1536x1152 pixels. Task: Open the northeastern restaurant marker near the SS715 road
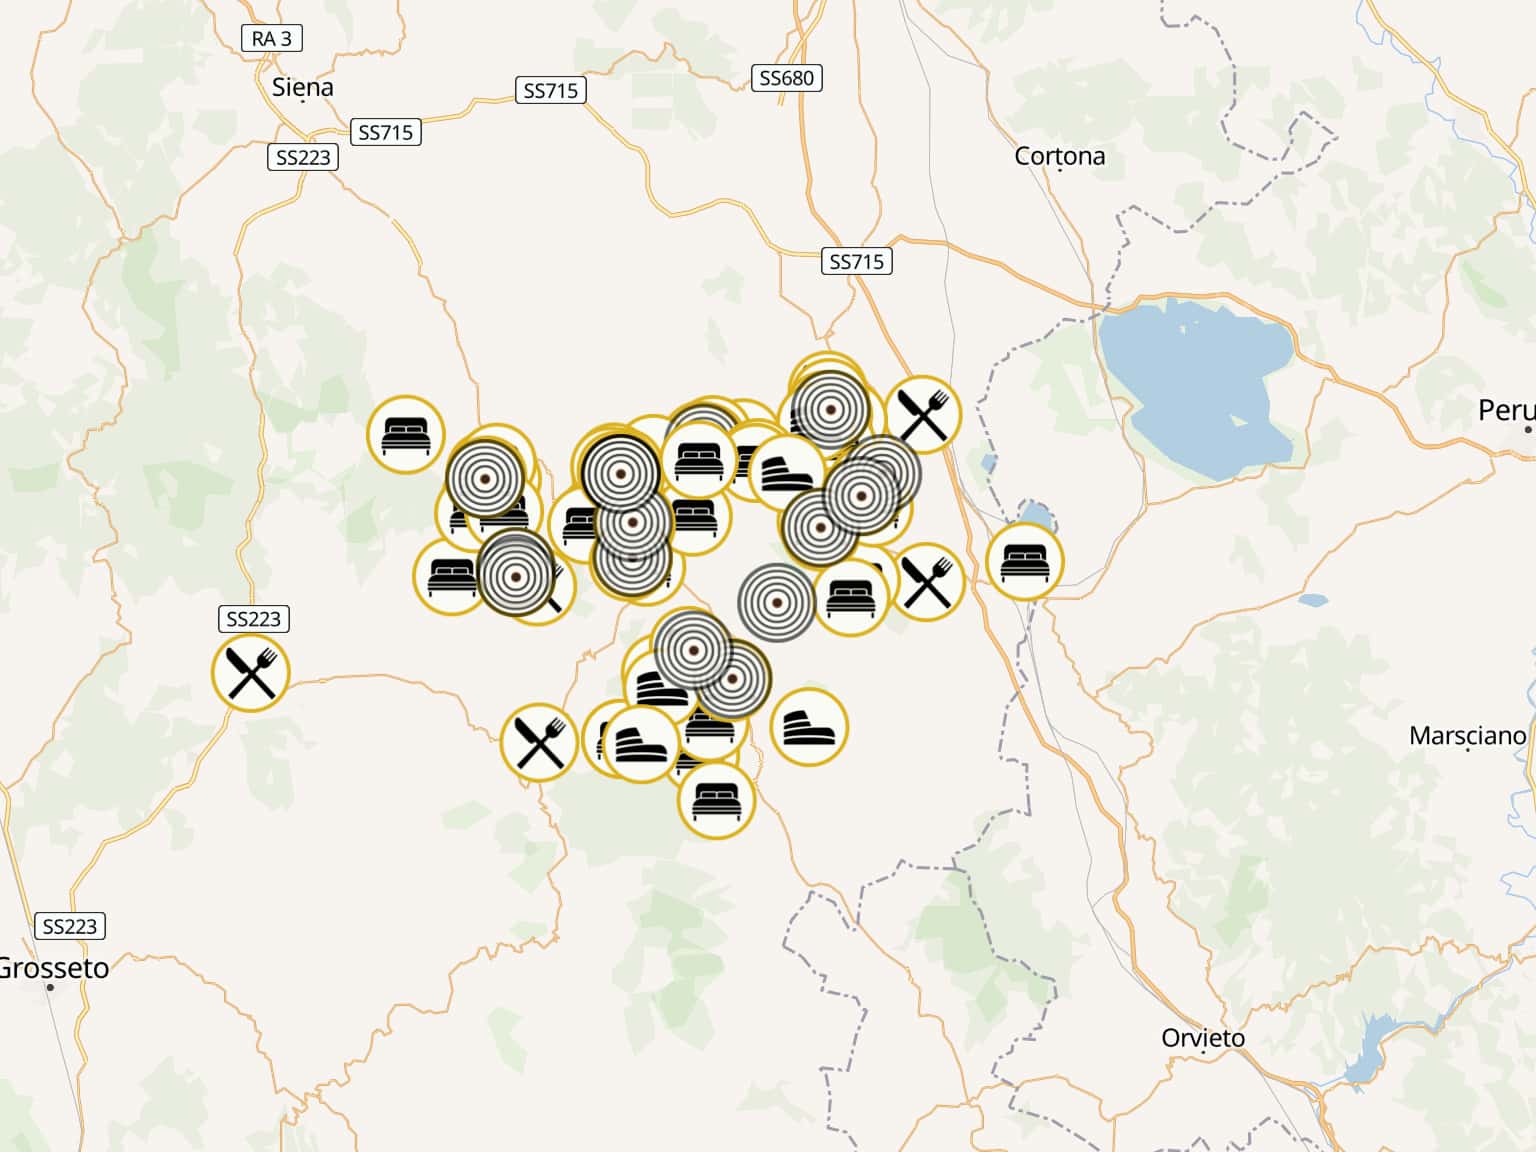(922, 414)
